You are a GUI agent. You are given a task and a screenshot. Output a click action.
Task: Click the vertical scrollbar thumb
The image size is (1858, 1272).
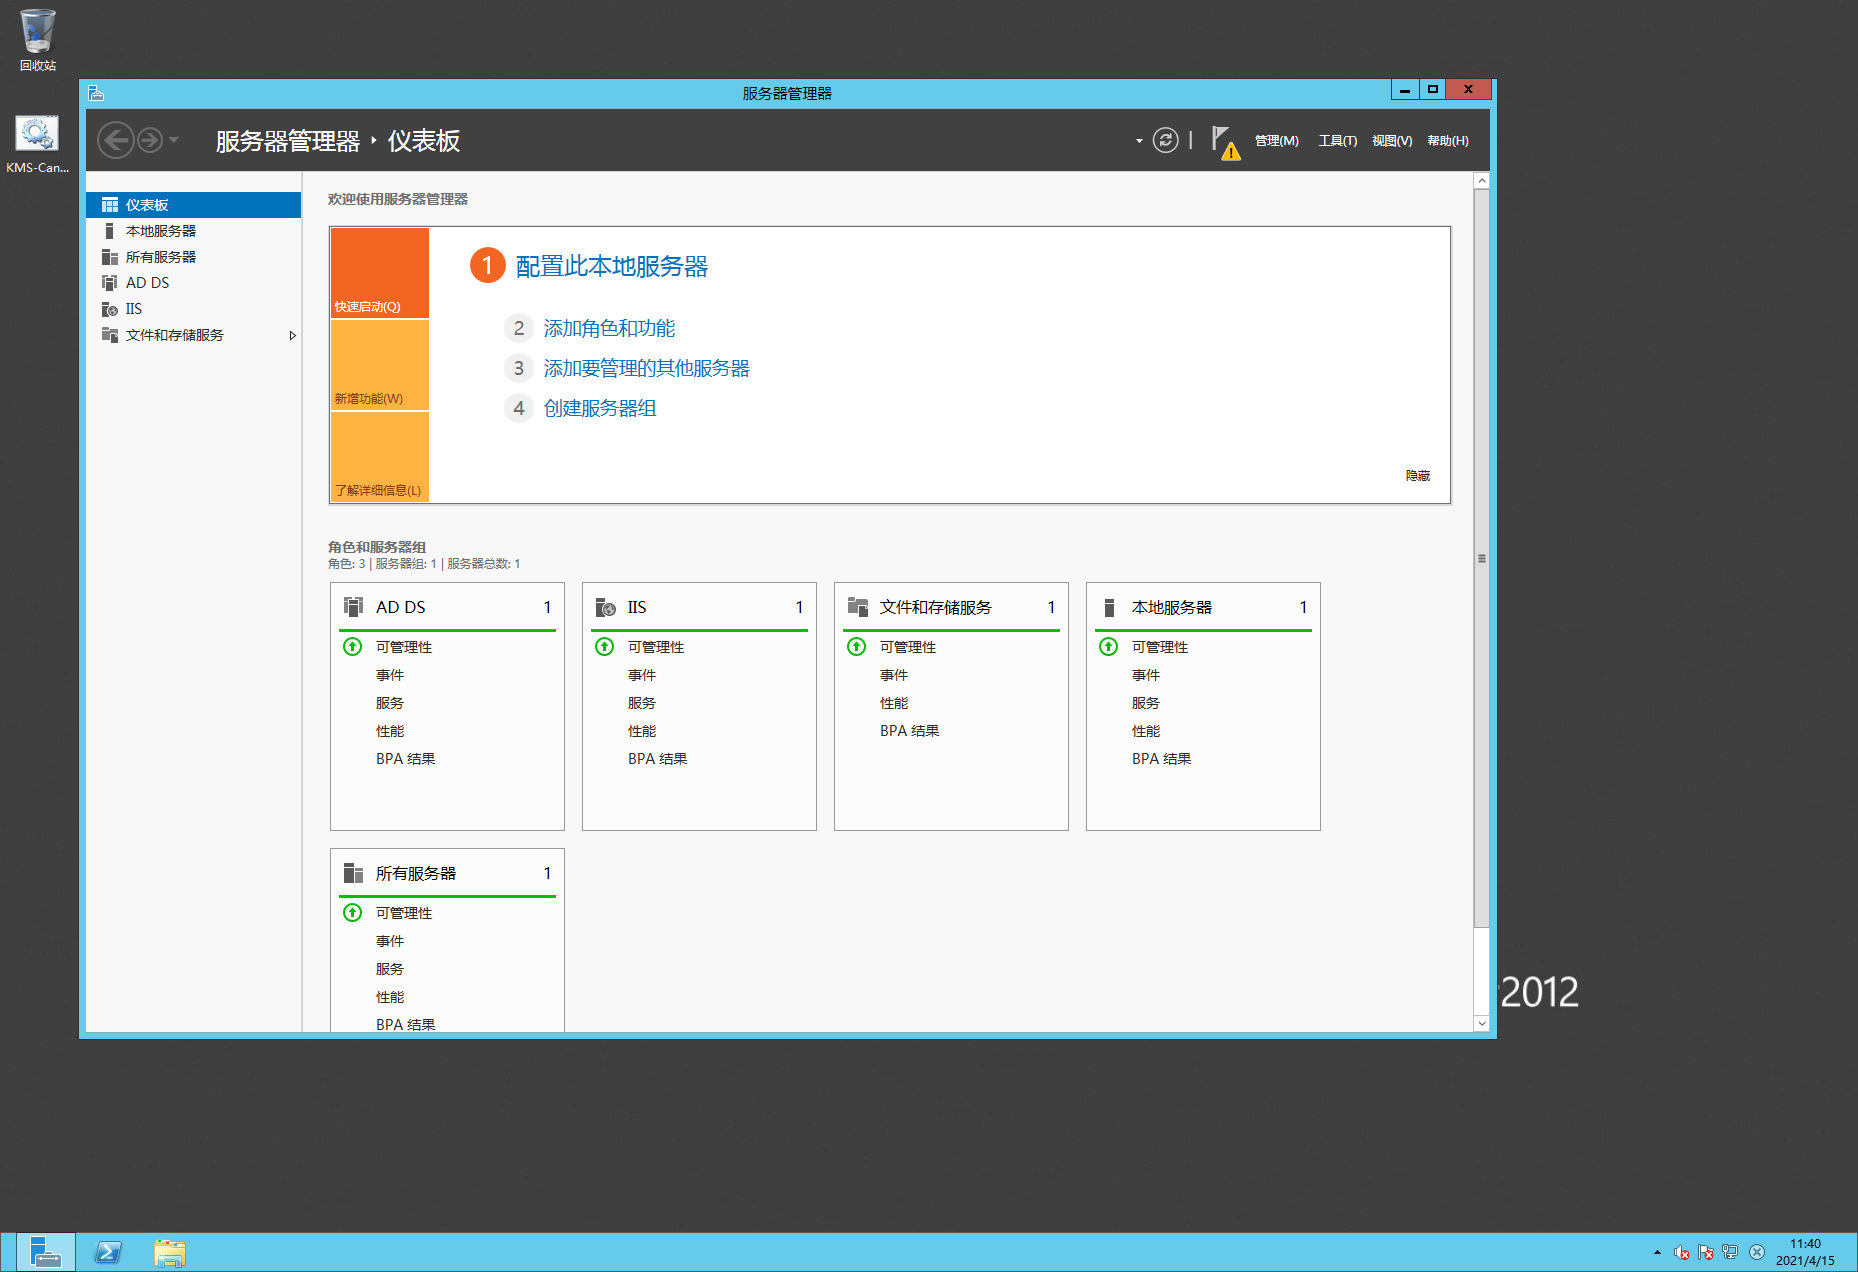click(1482, 558)
